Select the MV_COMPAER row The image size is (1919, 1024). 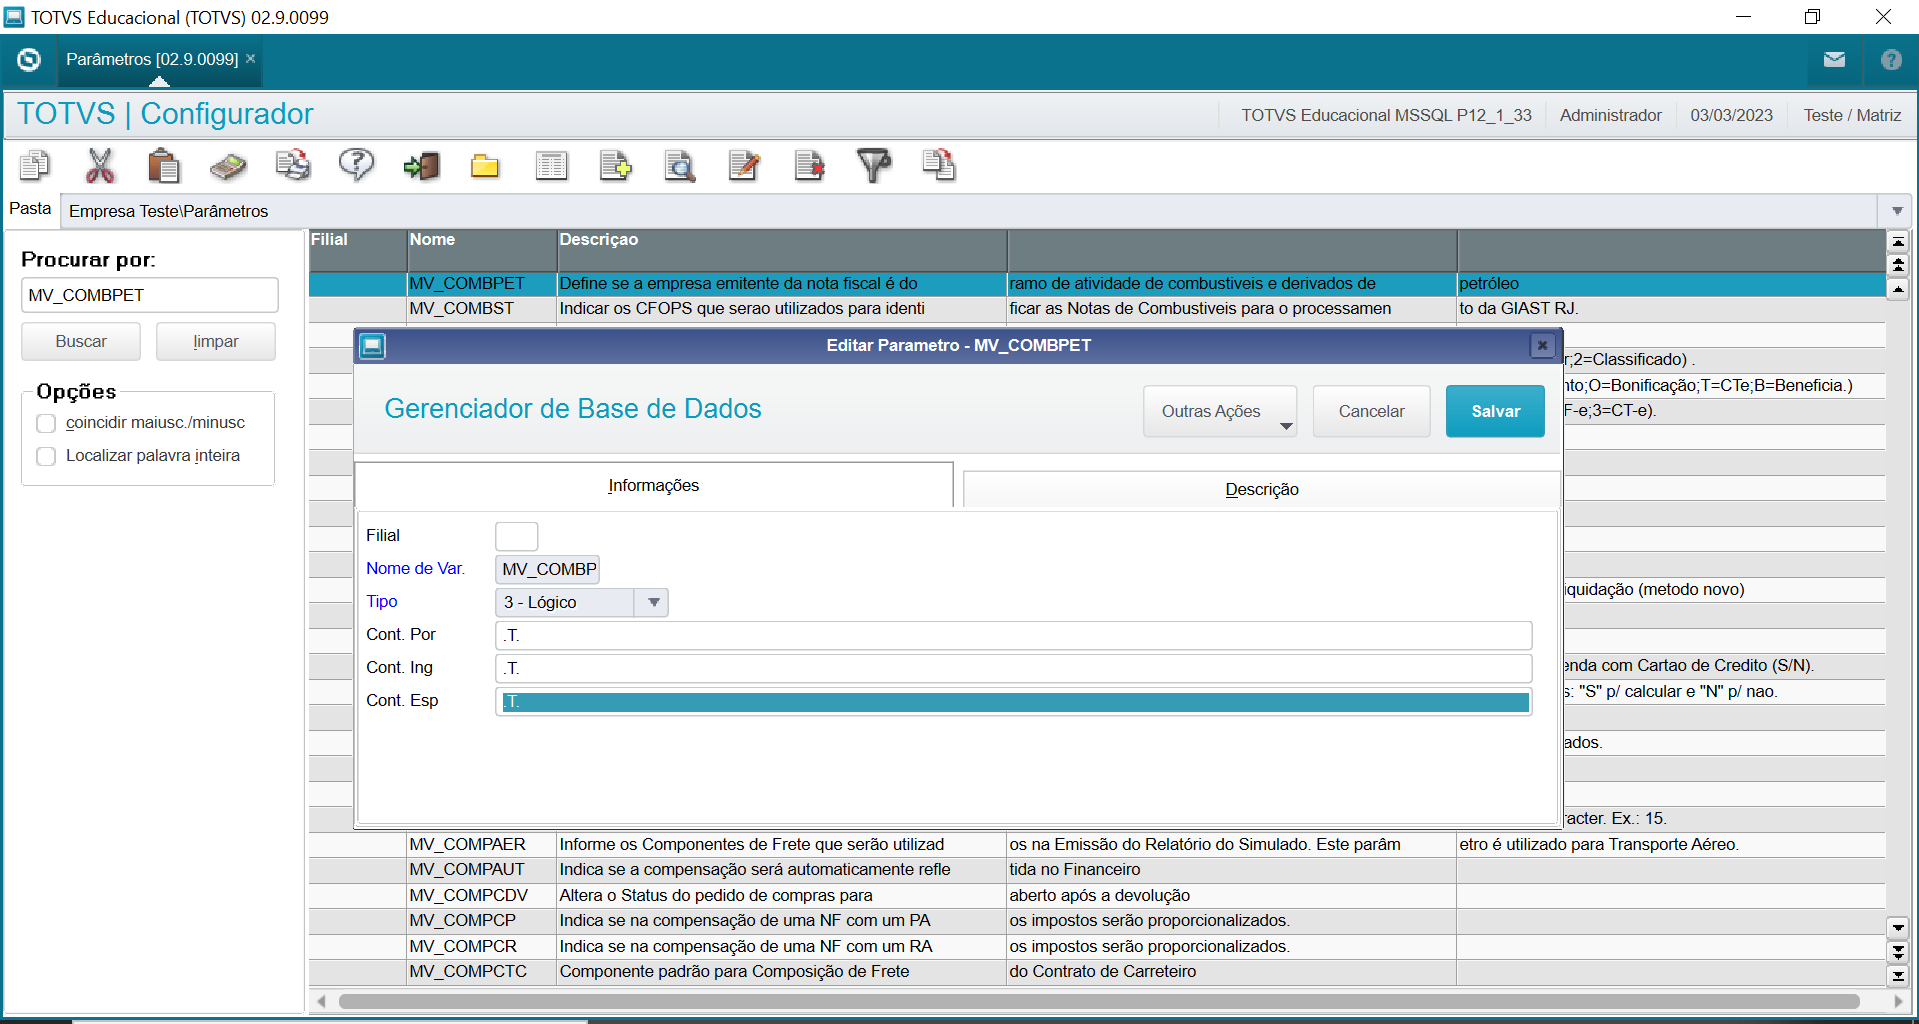coord(1097,845)
